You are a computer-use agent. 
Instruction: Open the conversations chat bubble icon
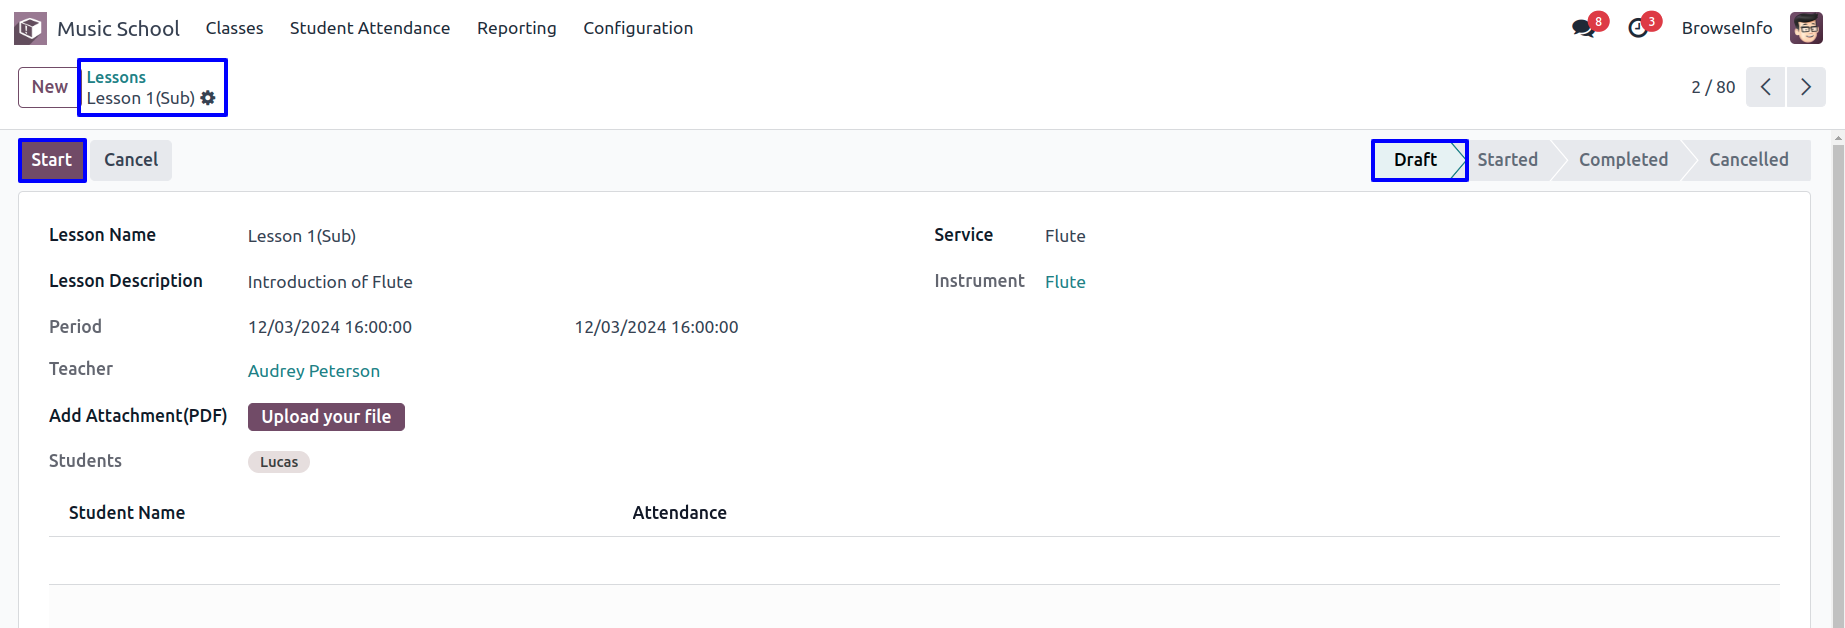pos(1583,28)
